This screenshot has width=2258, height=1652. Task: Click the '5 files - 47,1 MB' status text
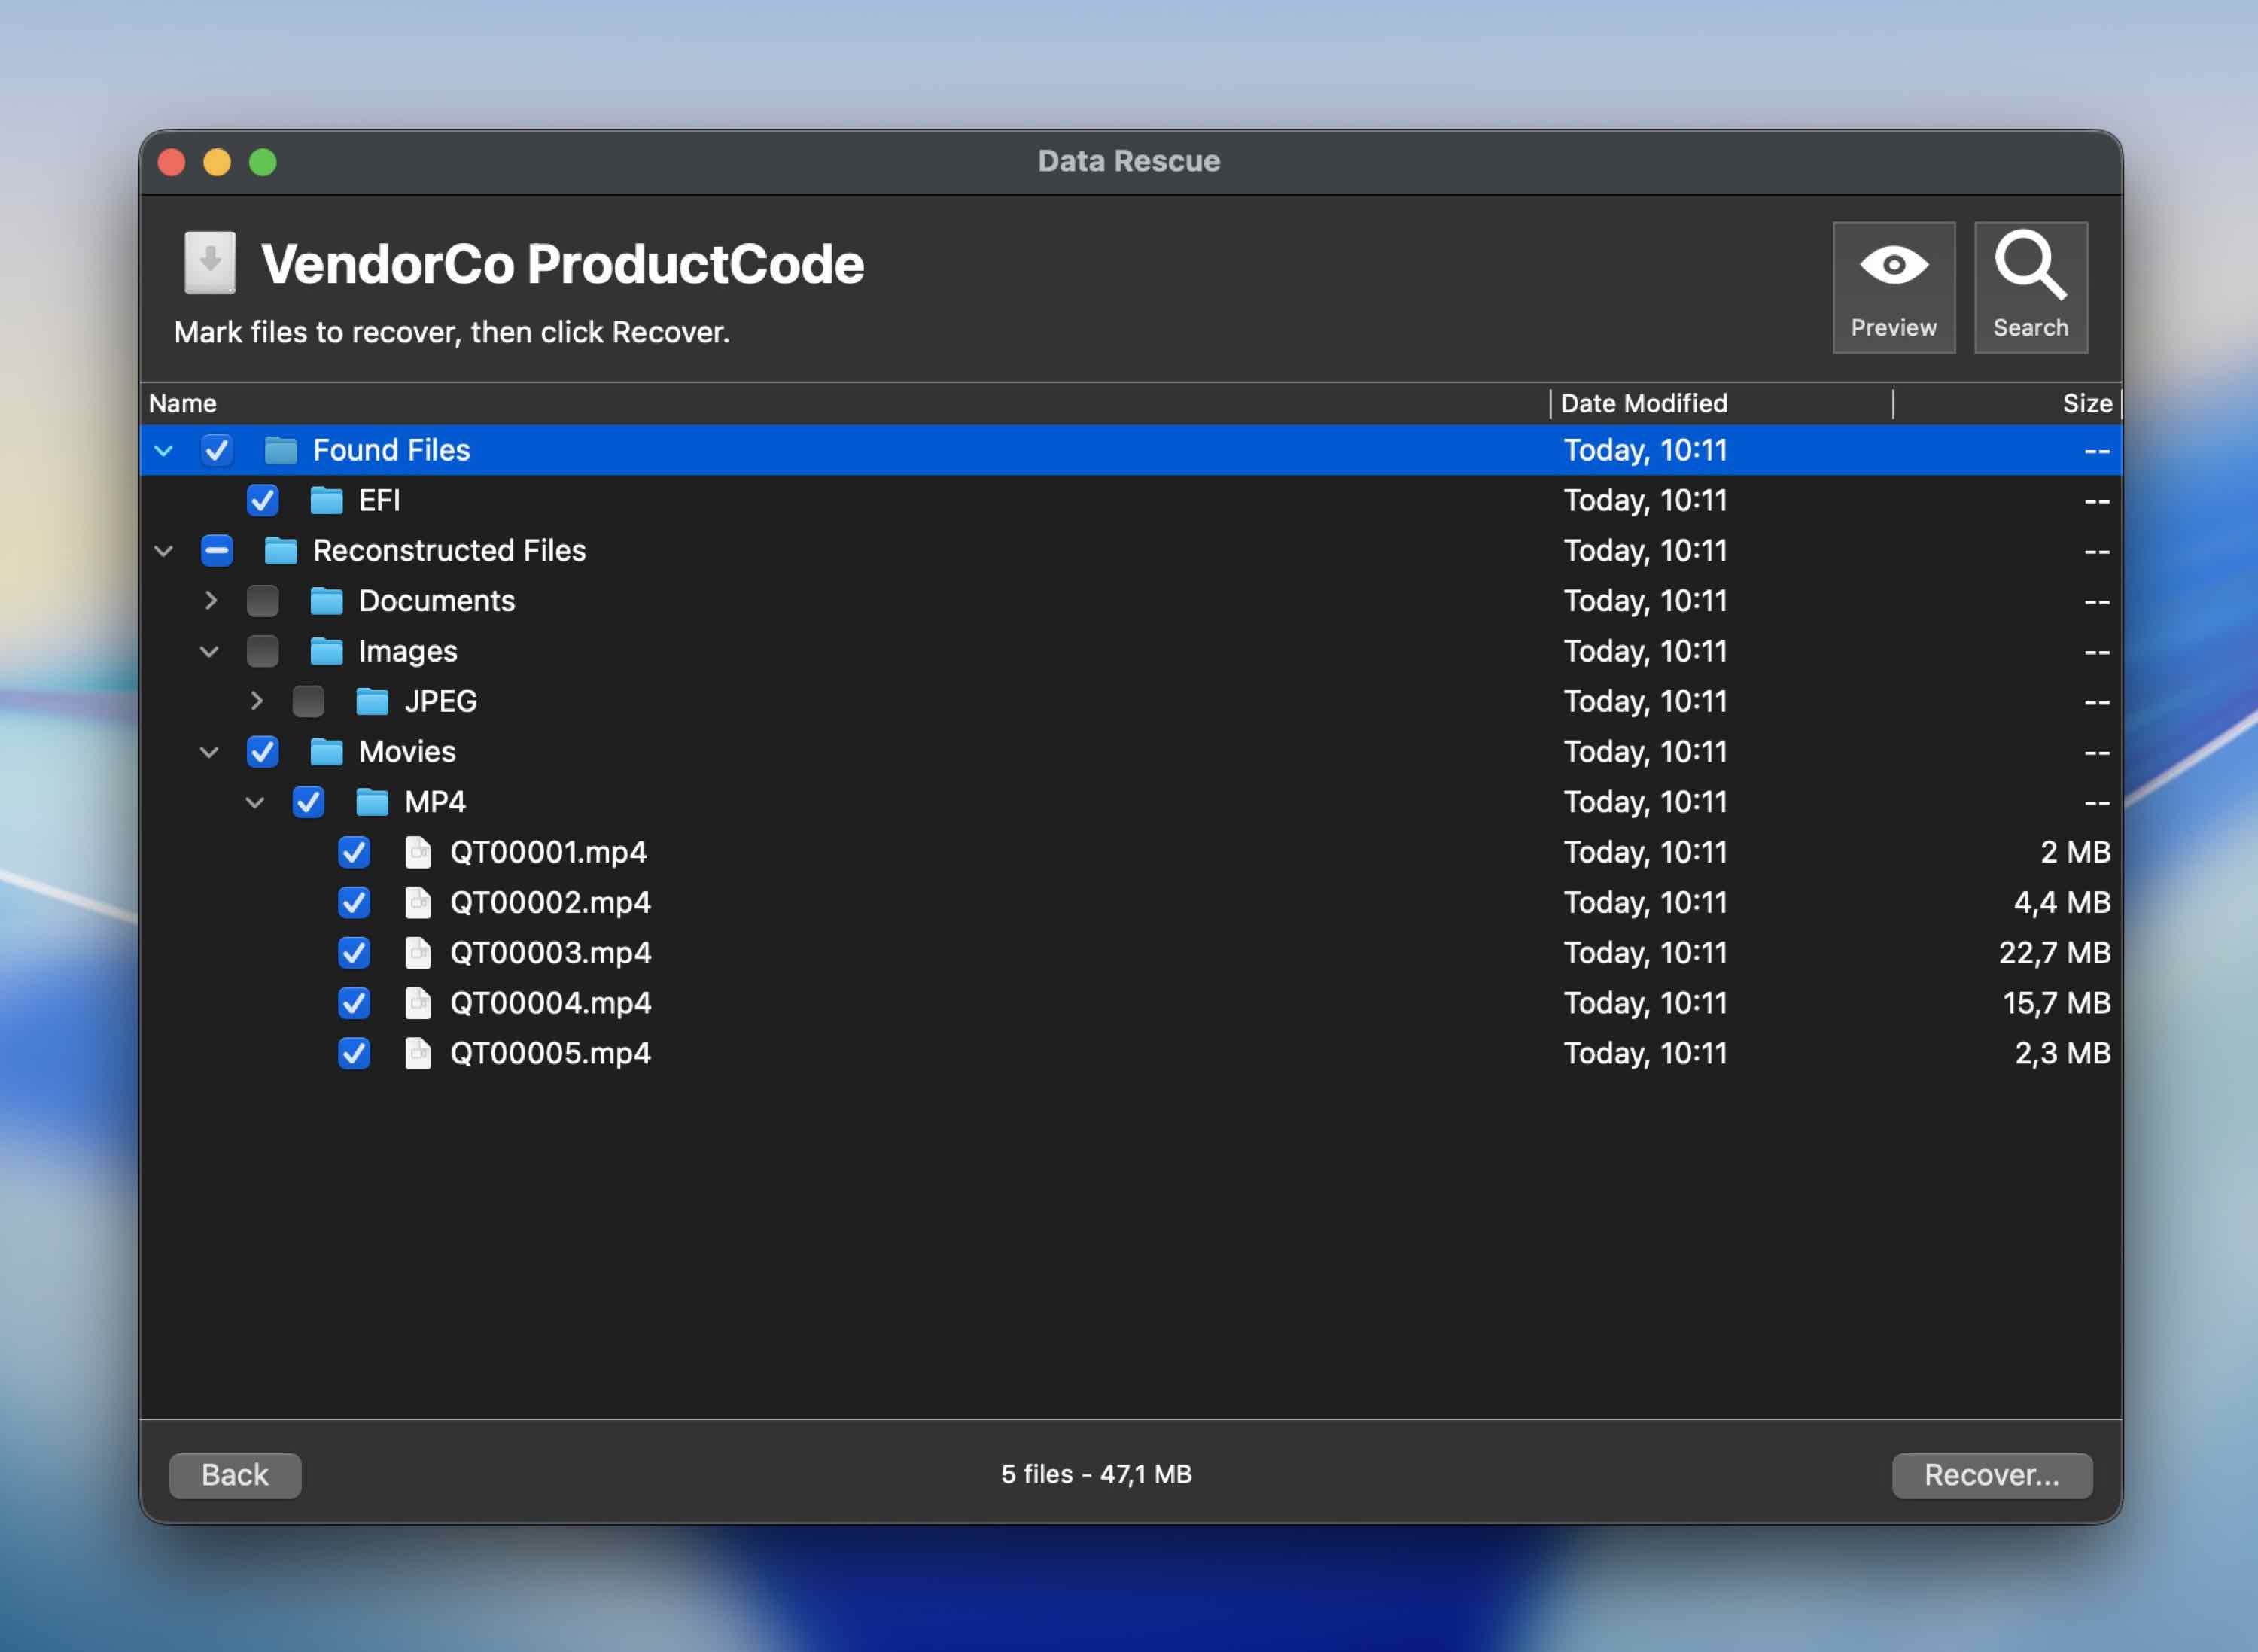point(1096,1474)
